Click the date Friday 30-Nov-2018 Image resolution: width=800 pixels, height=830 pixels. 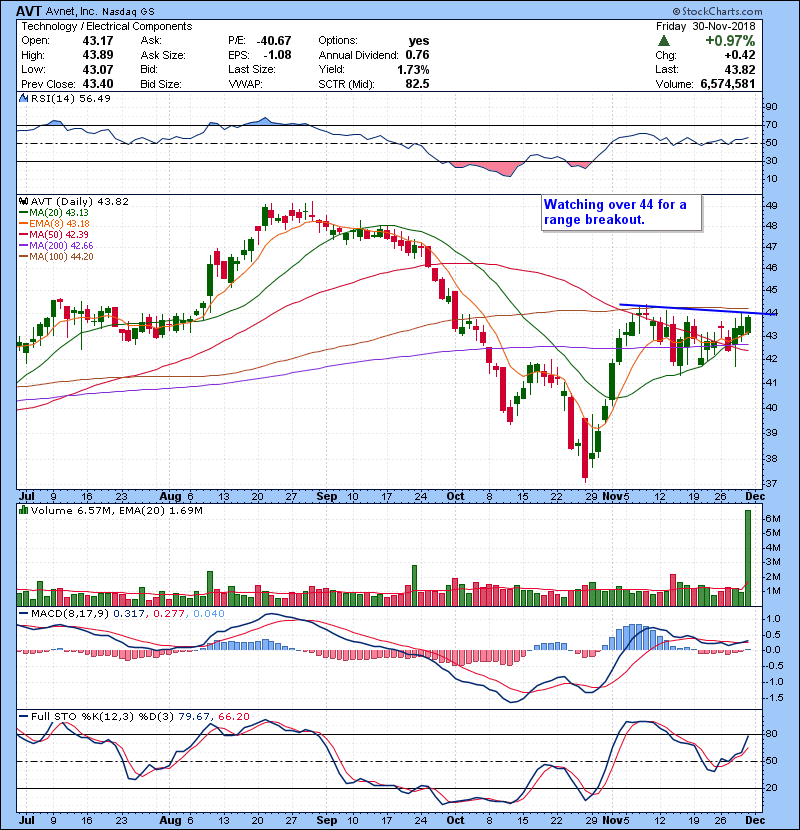click(x=706, y=26)
